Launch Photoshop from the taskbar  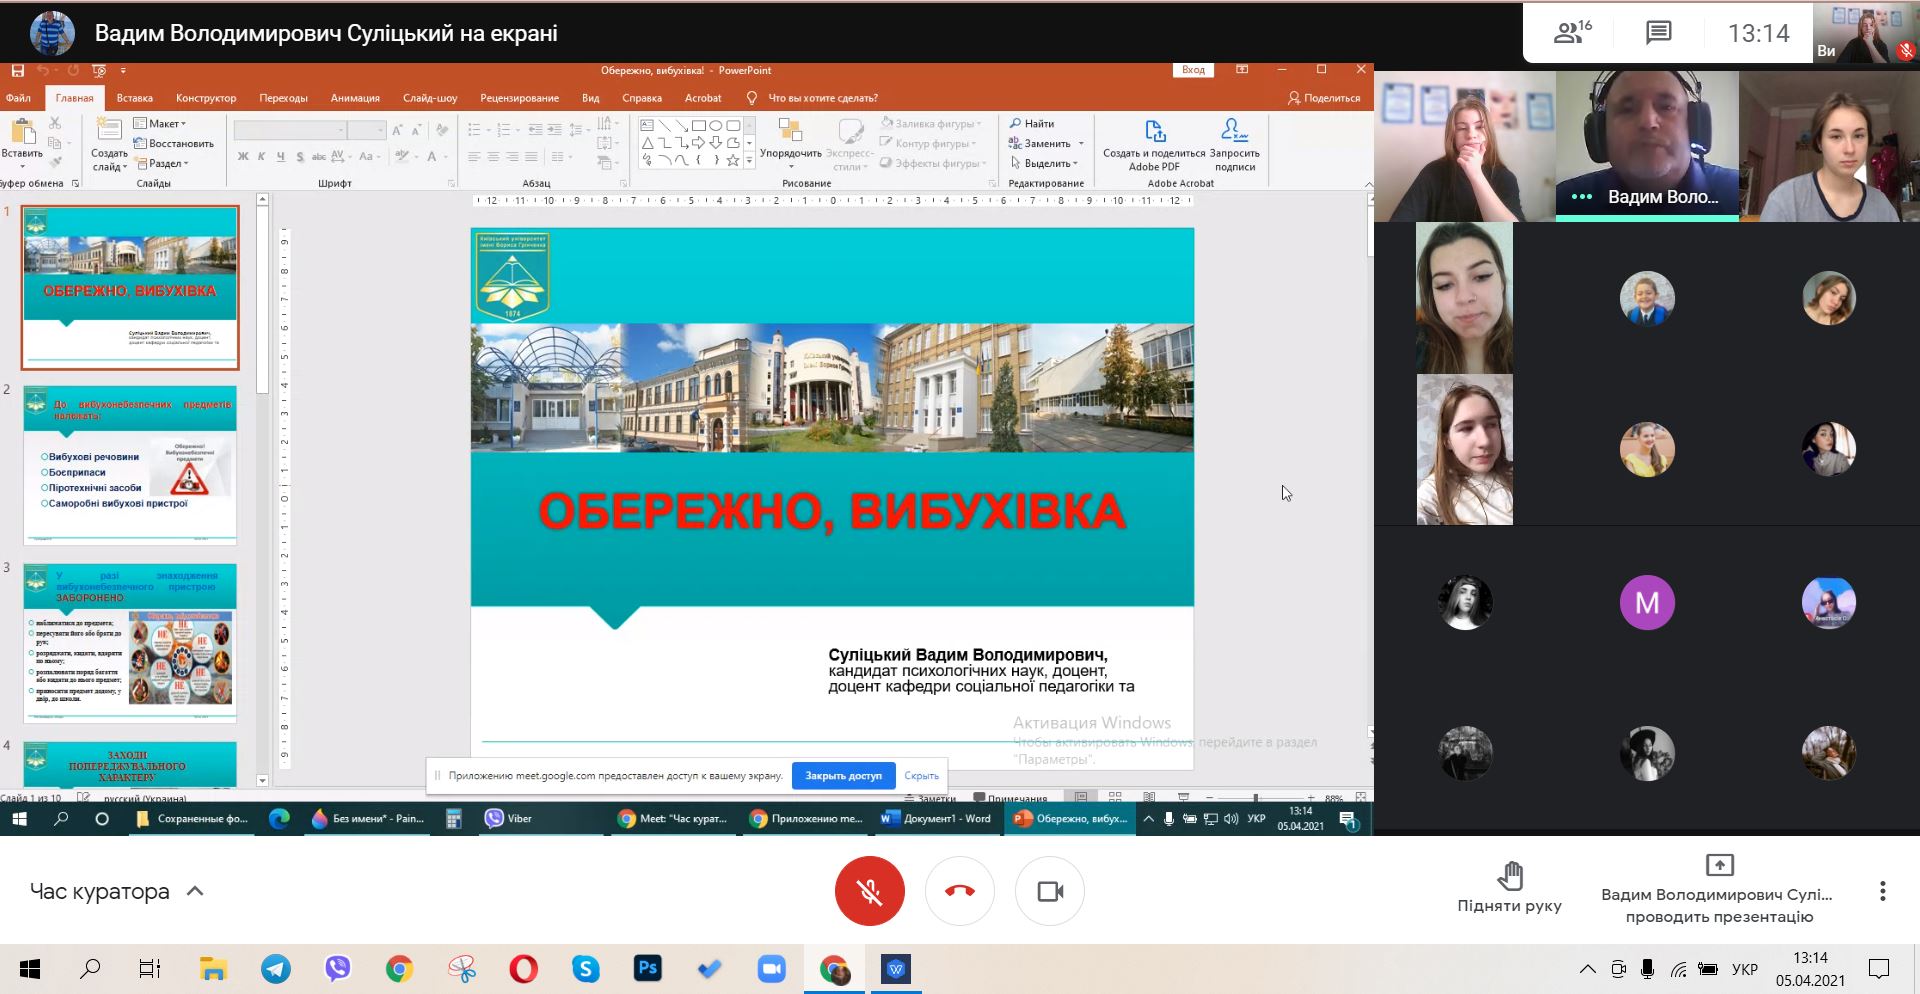tap(648, 969)
